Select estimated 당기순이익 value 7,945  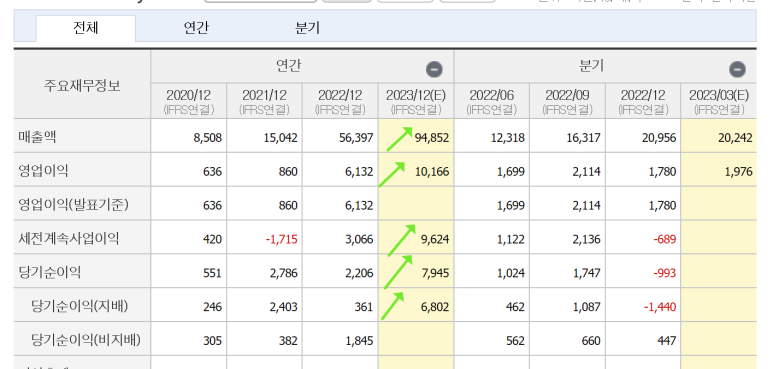pyautogui.click(x=435, y=273)
